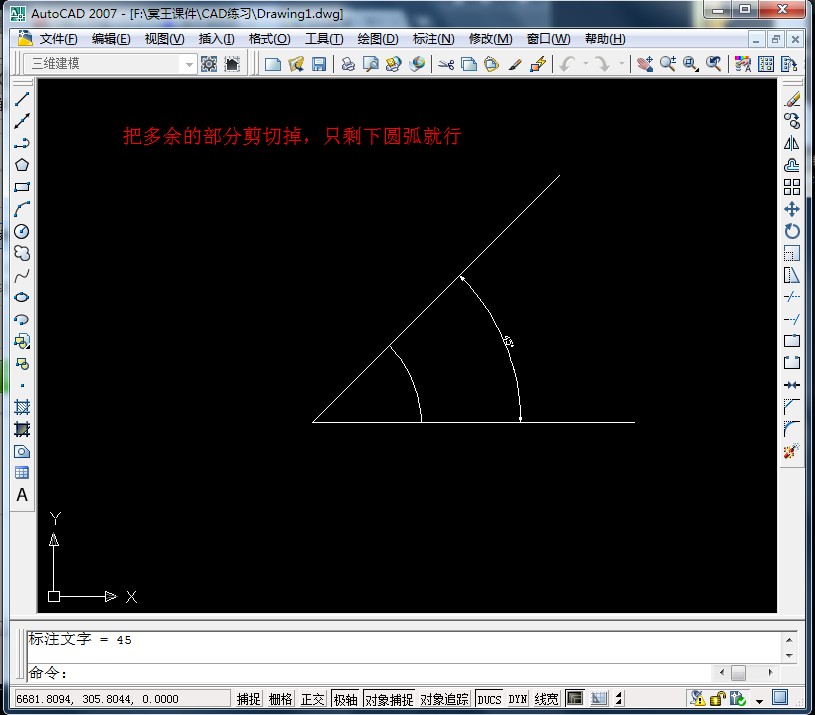
Task: Open the 绘图(D) menu
Action: tap(378, 39)
